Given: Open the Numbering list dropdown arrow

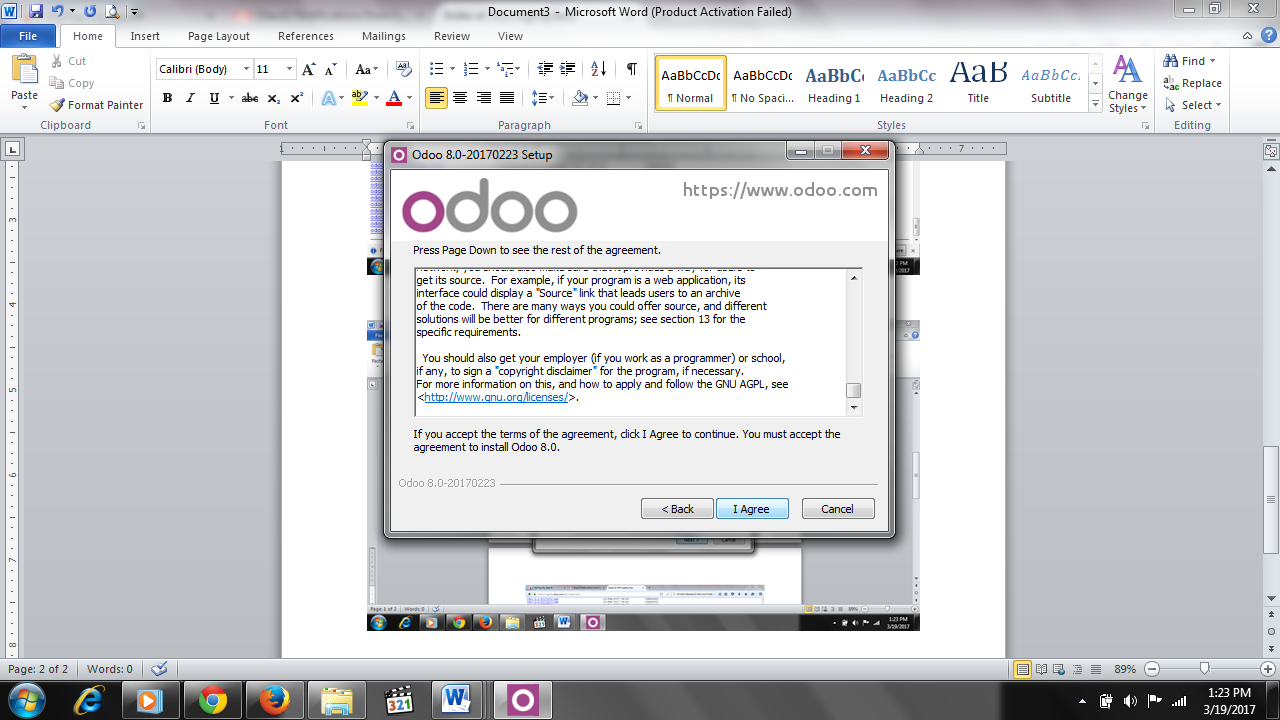Looking at the screenshot, I should point(487,69).
